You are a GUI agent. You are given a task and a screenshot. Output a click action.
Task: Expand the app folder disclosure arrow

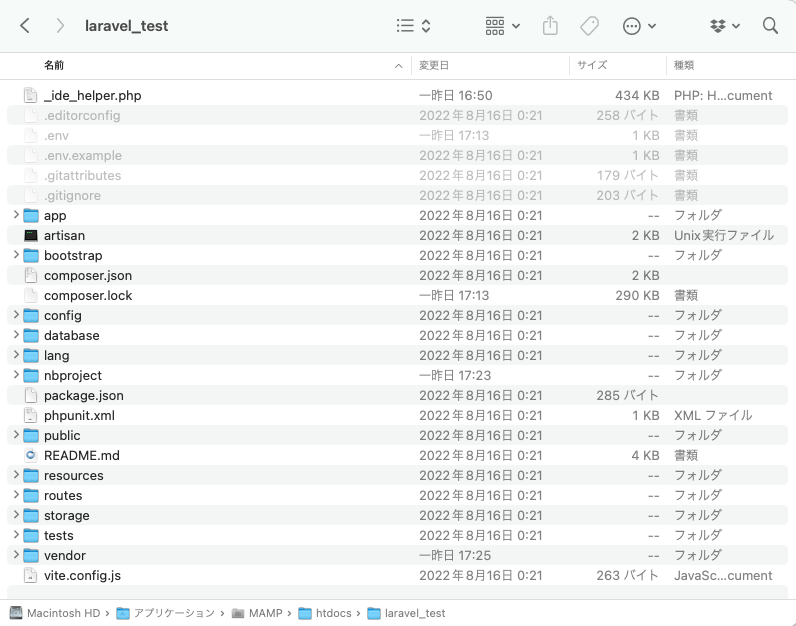tap(15, 215)
